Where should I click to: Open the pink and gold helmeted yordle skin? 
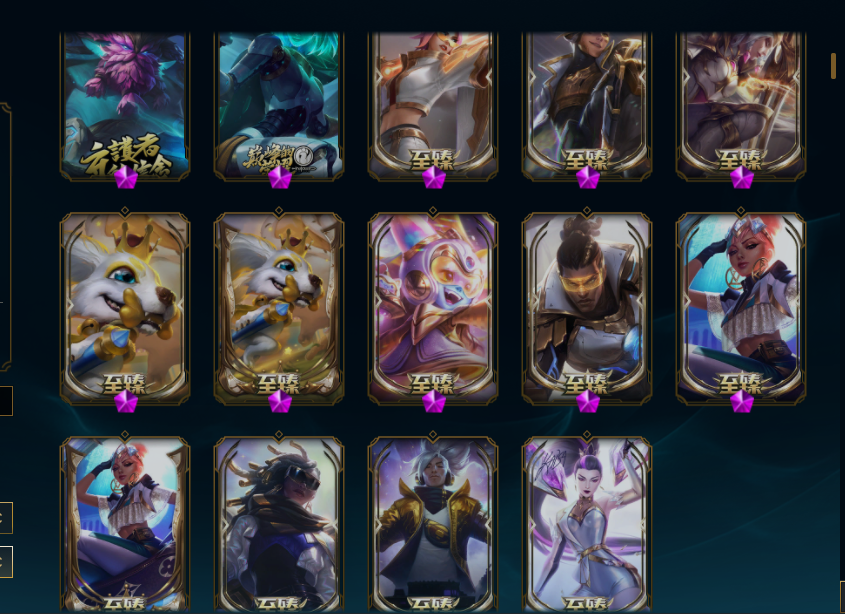433,308
